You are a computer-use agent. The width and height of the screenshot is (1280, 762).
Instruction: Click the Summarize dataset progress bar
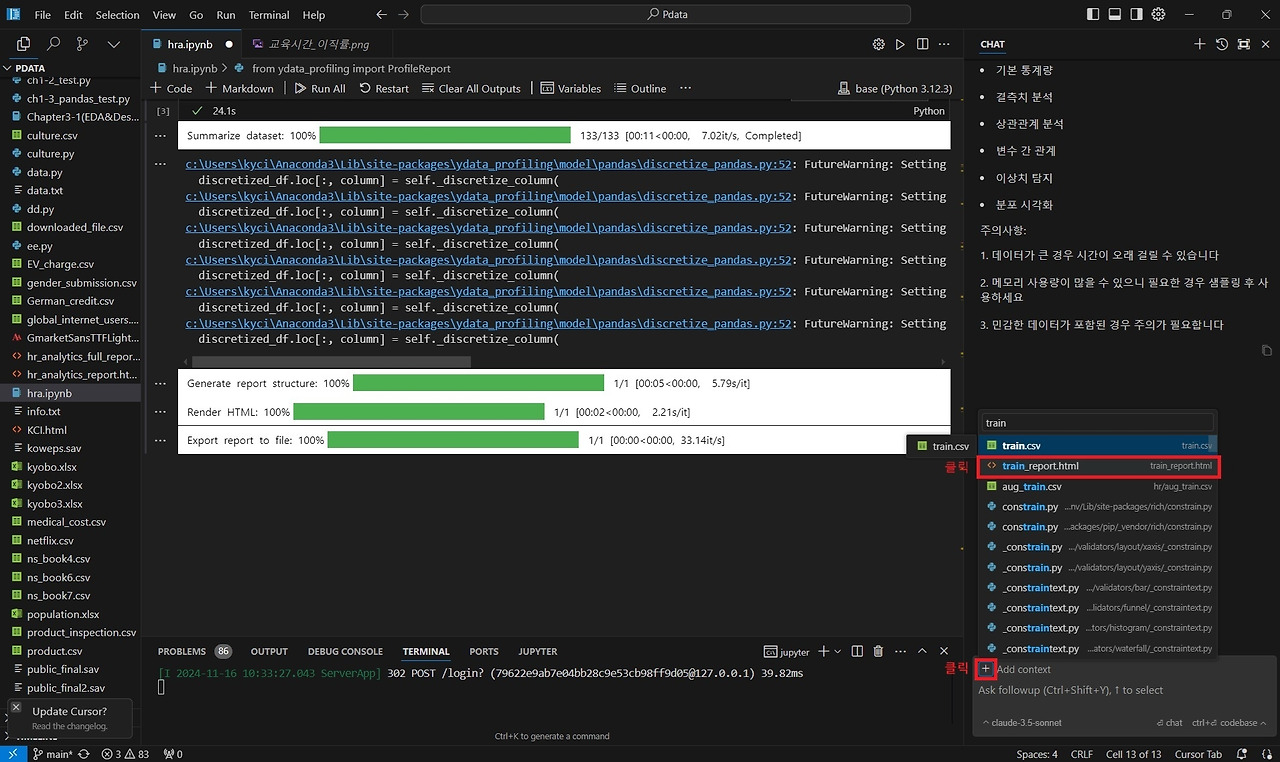pyautogui.click(x=445, y=135)
